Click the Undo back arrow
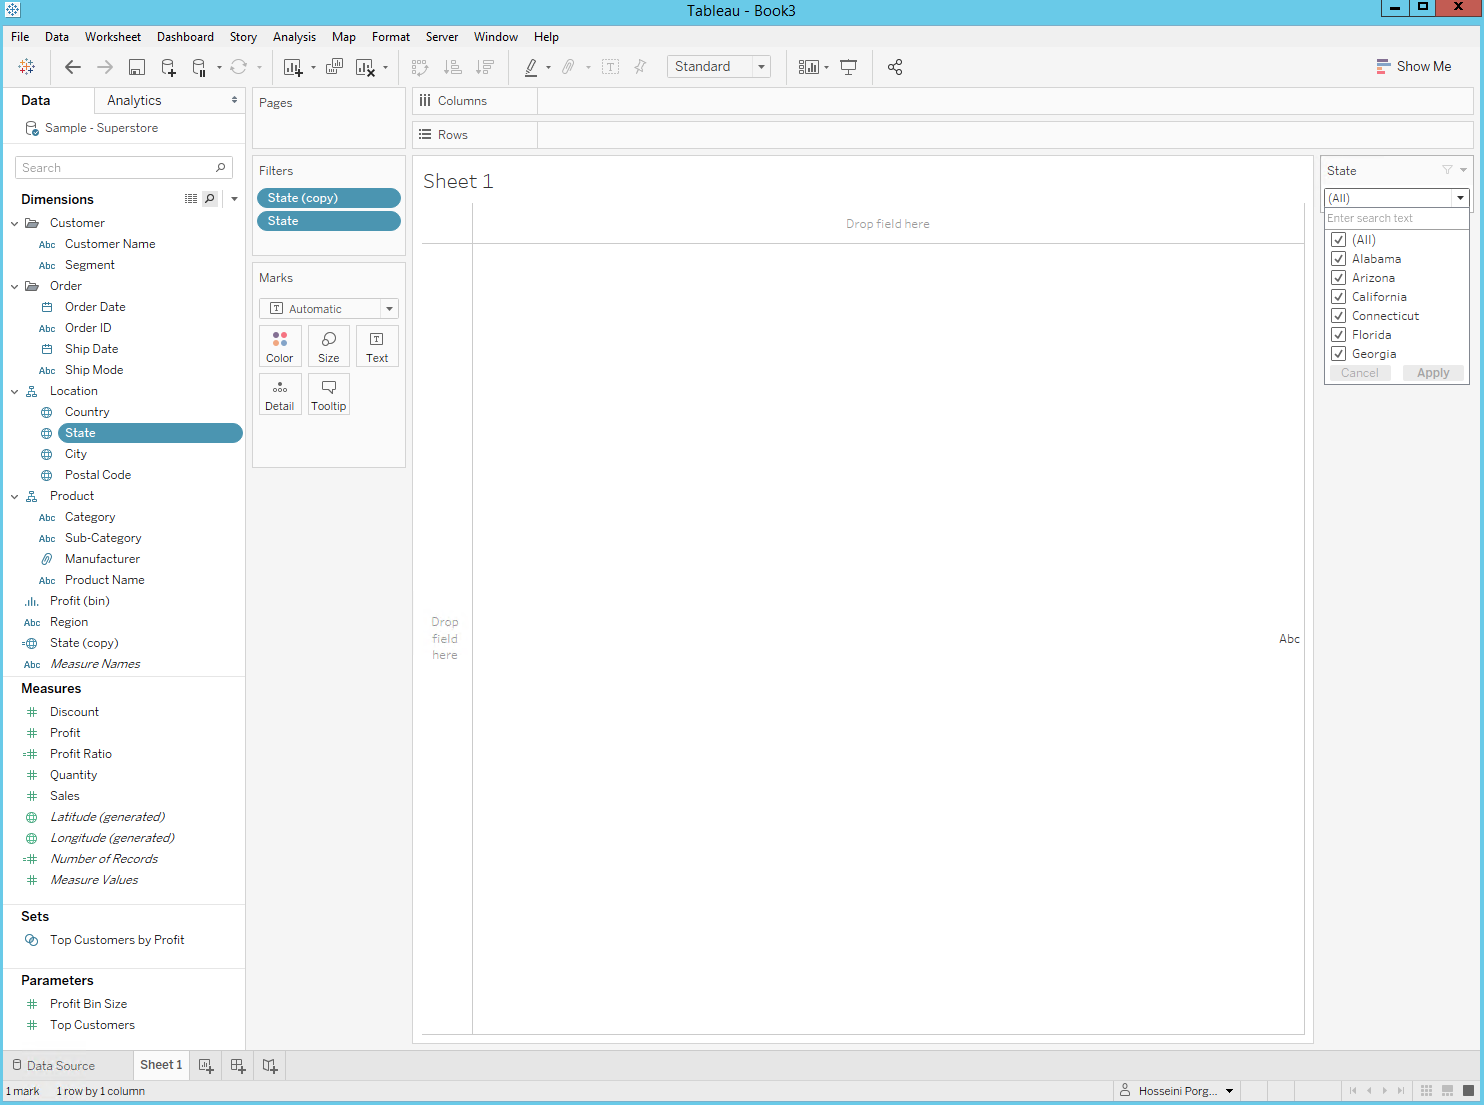The image size is (1484, 1105). click(x=73, y=67)
